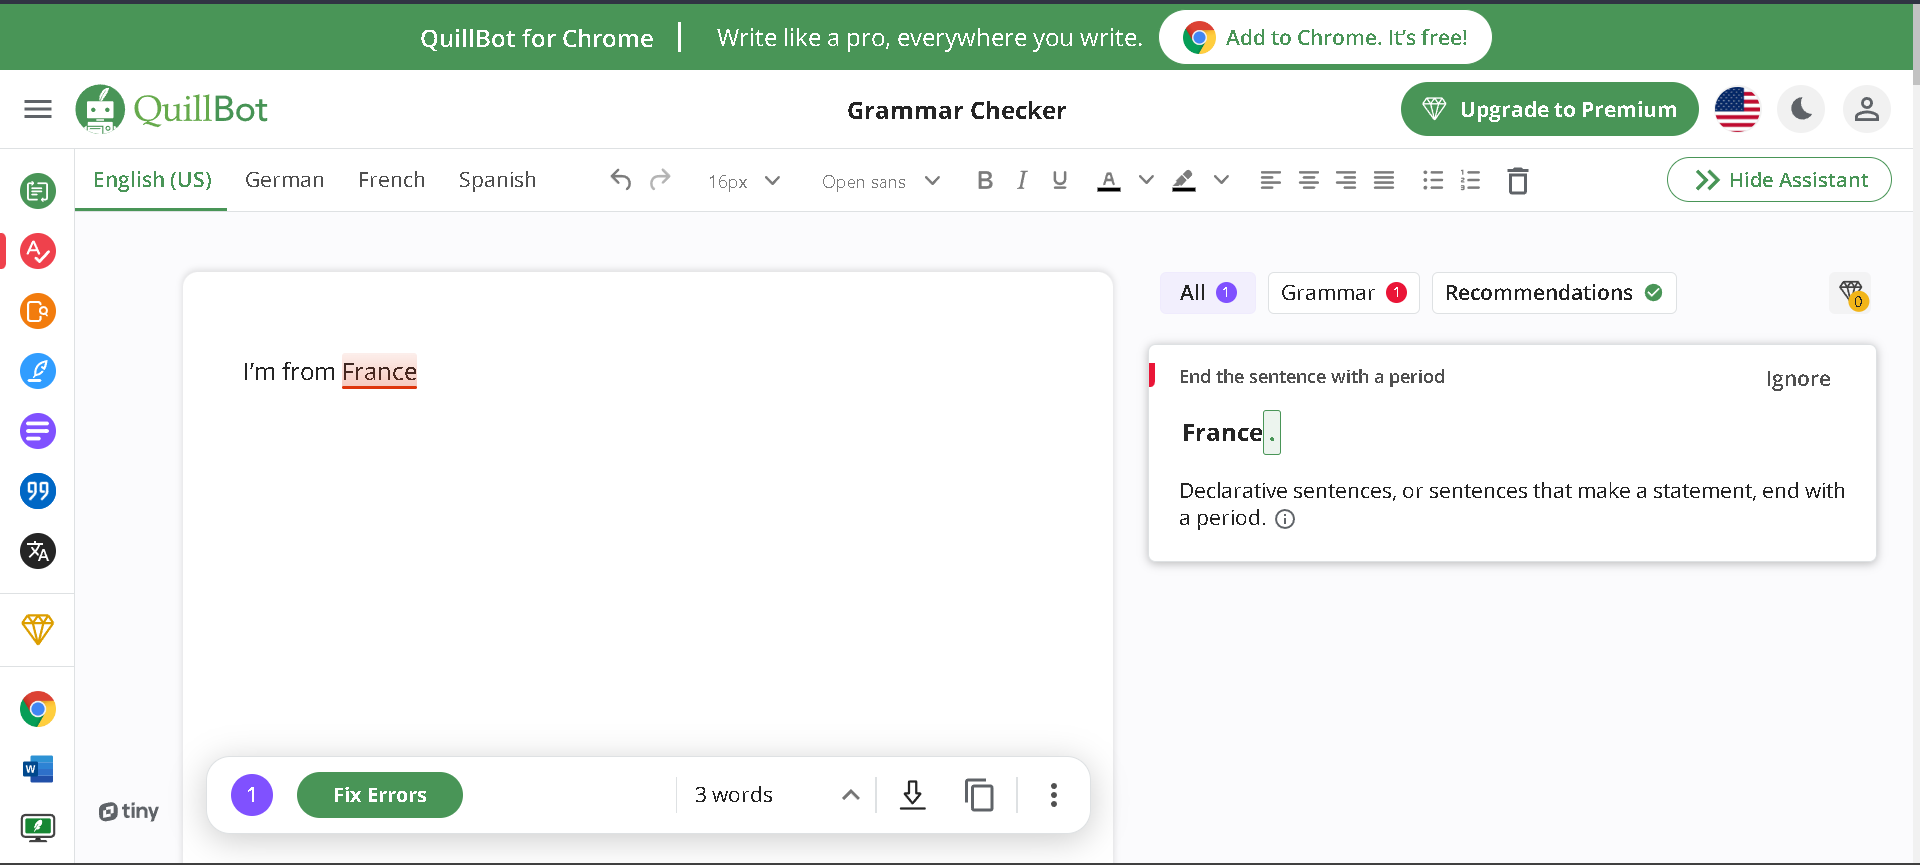Open the Grammar Checker sidebar tool
This screenshot has width=1920, height=865.
38,251
